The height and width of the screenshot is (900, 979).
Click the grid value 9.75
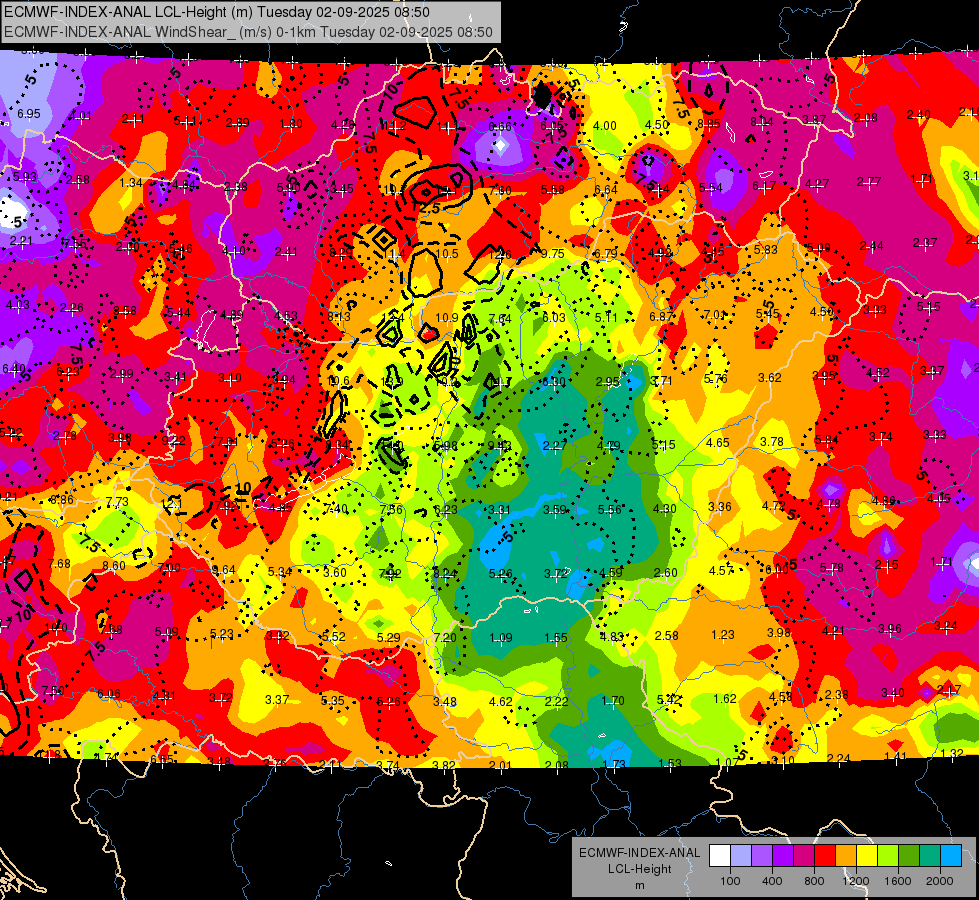point(553,254)
